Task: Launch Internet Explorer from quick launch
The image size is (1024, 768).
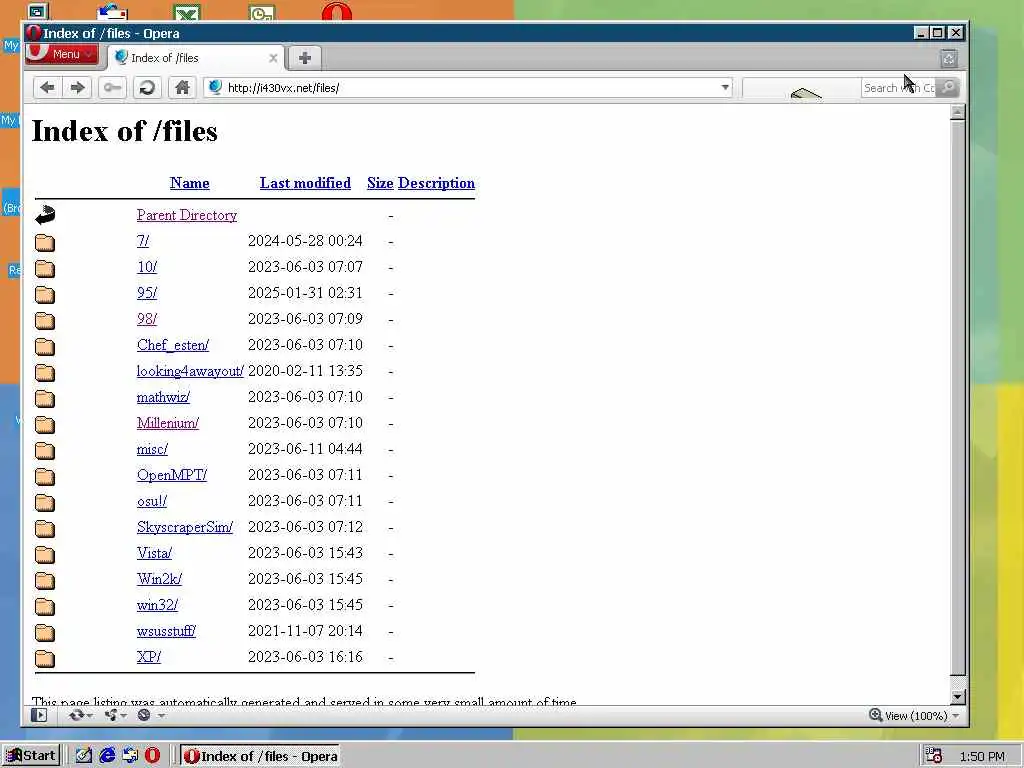Action: (107, 756)
